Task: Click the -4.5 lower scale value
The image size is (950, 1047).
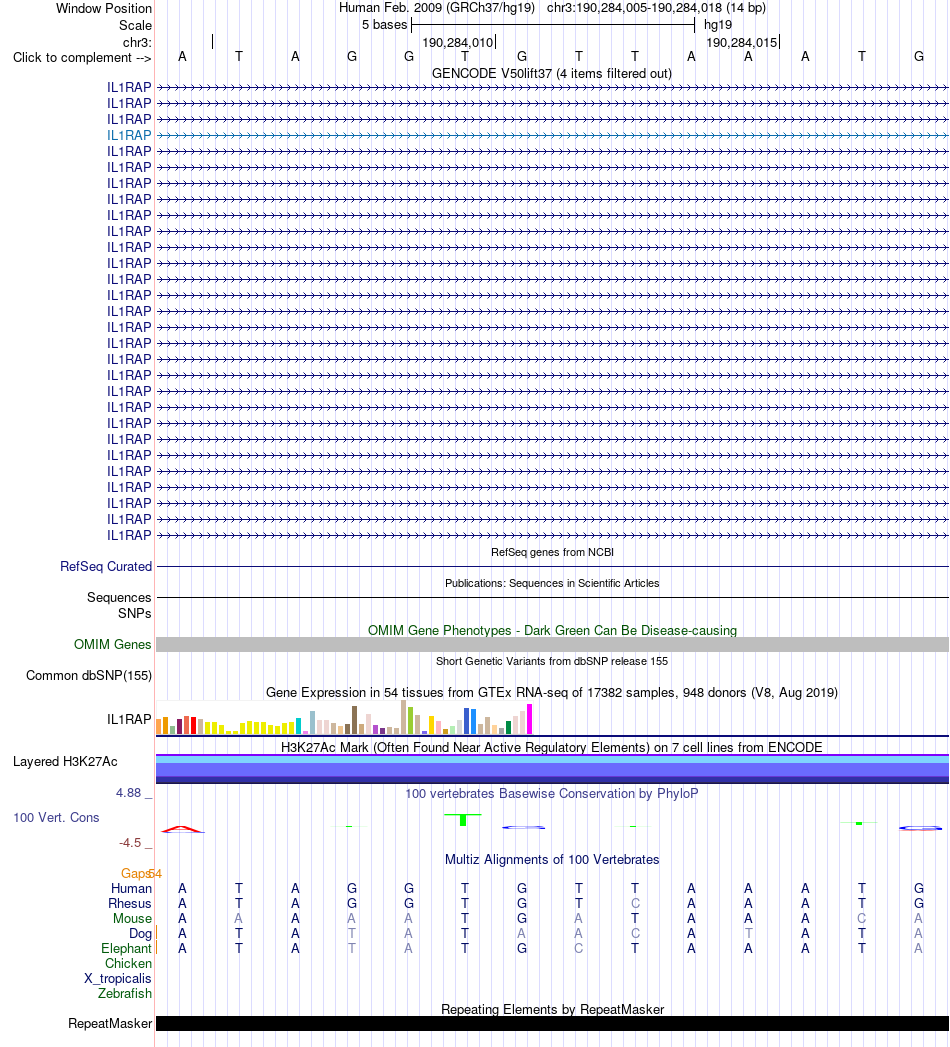Action: pyautogui.click(x=130, y=843)
